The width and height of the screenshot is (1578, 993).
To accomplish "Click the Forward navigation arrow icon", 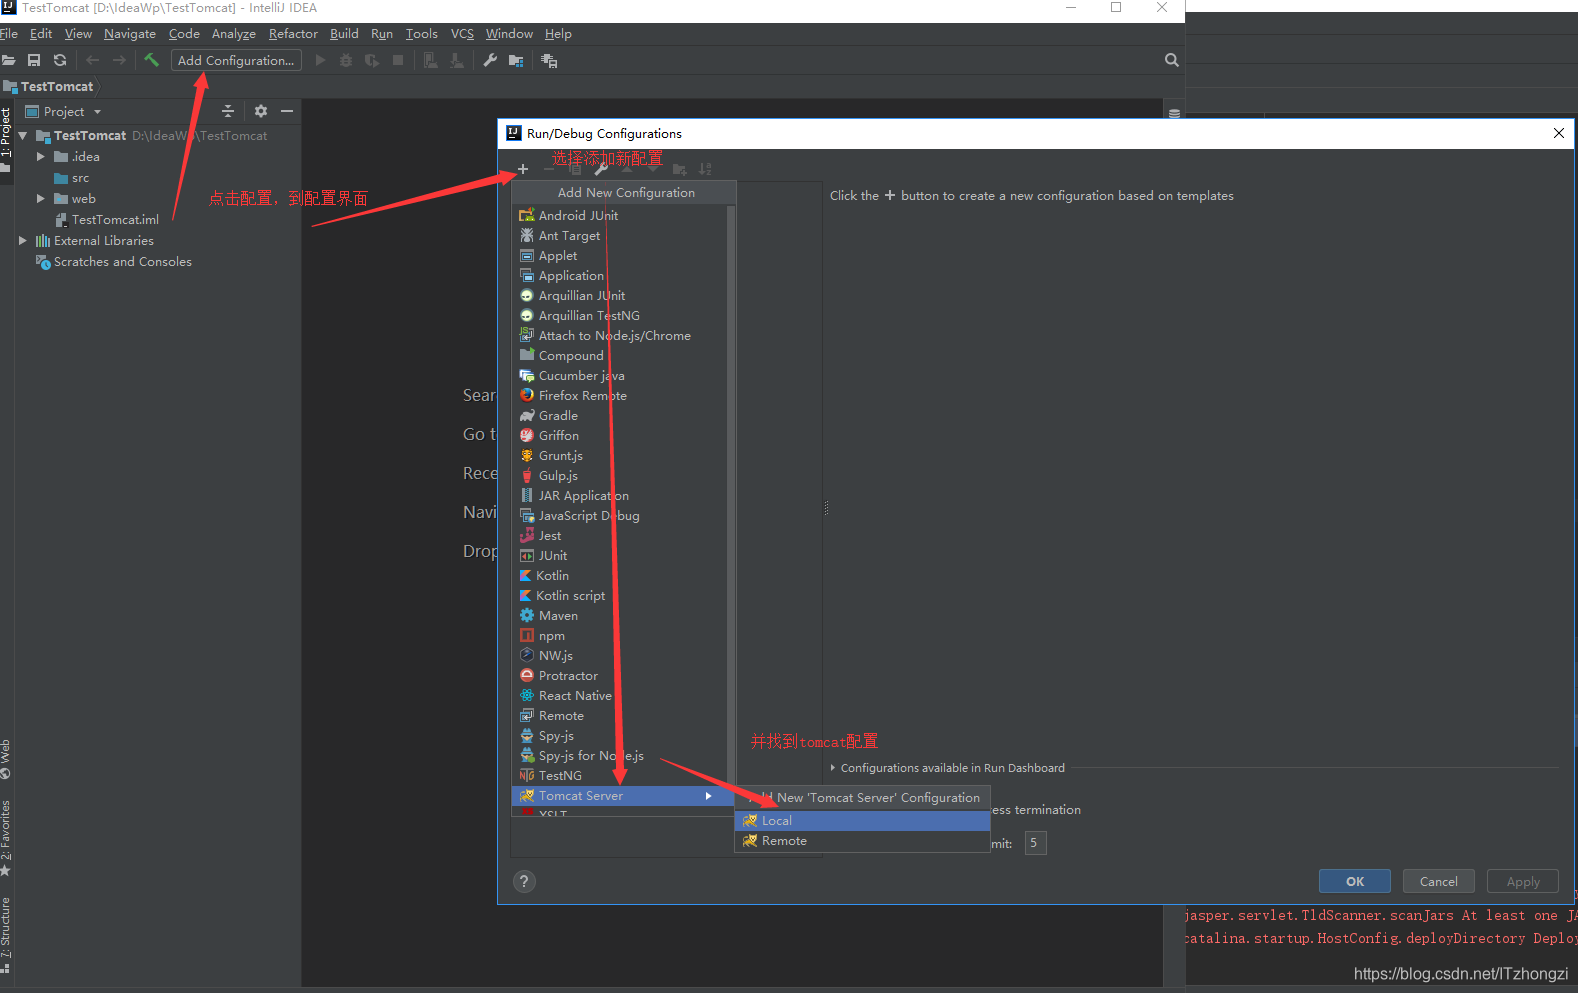I will (119, 60).
